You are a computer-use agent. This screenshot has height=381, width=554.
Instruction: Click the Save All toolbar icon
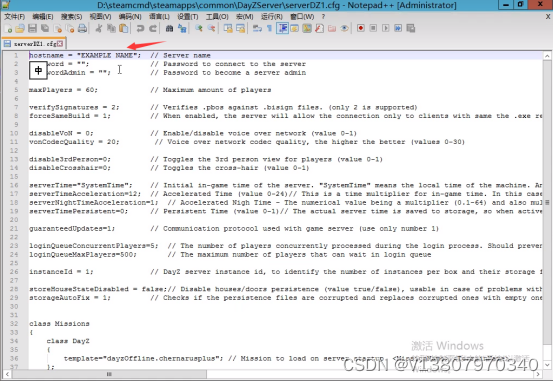45,29
